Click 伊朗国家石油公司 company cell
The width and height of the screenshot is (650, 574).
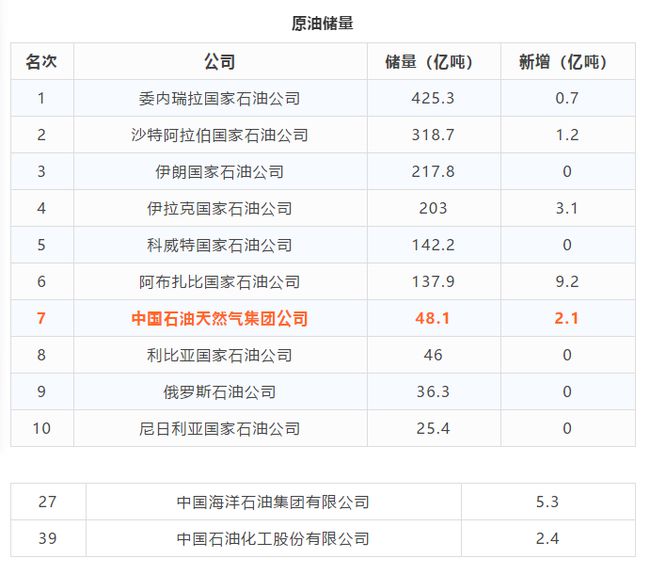(220, 172)
